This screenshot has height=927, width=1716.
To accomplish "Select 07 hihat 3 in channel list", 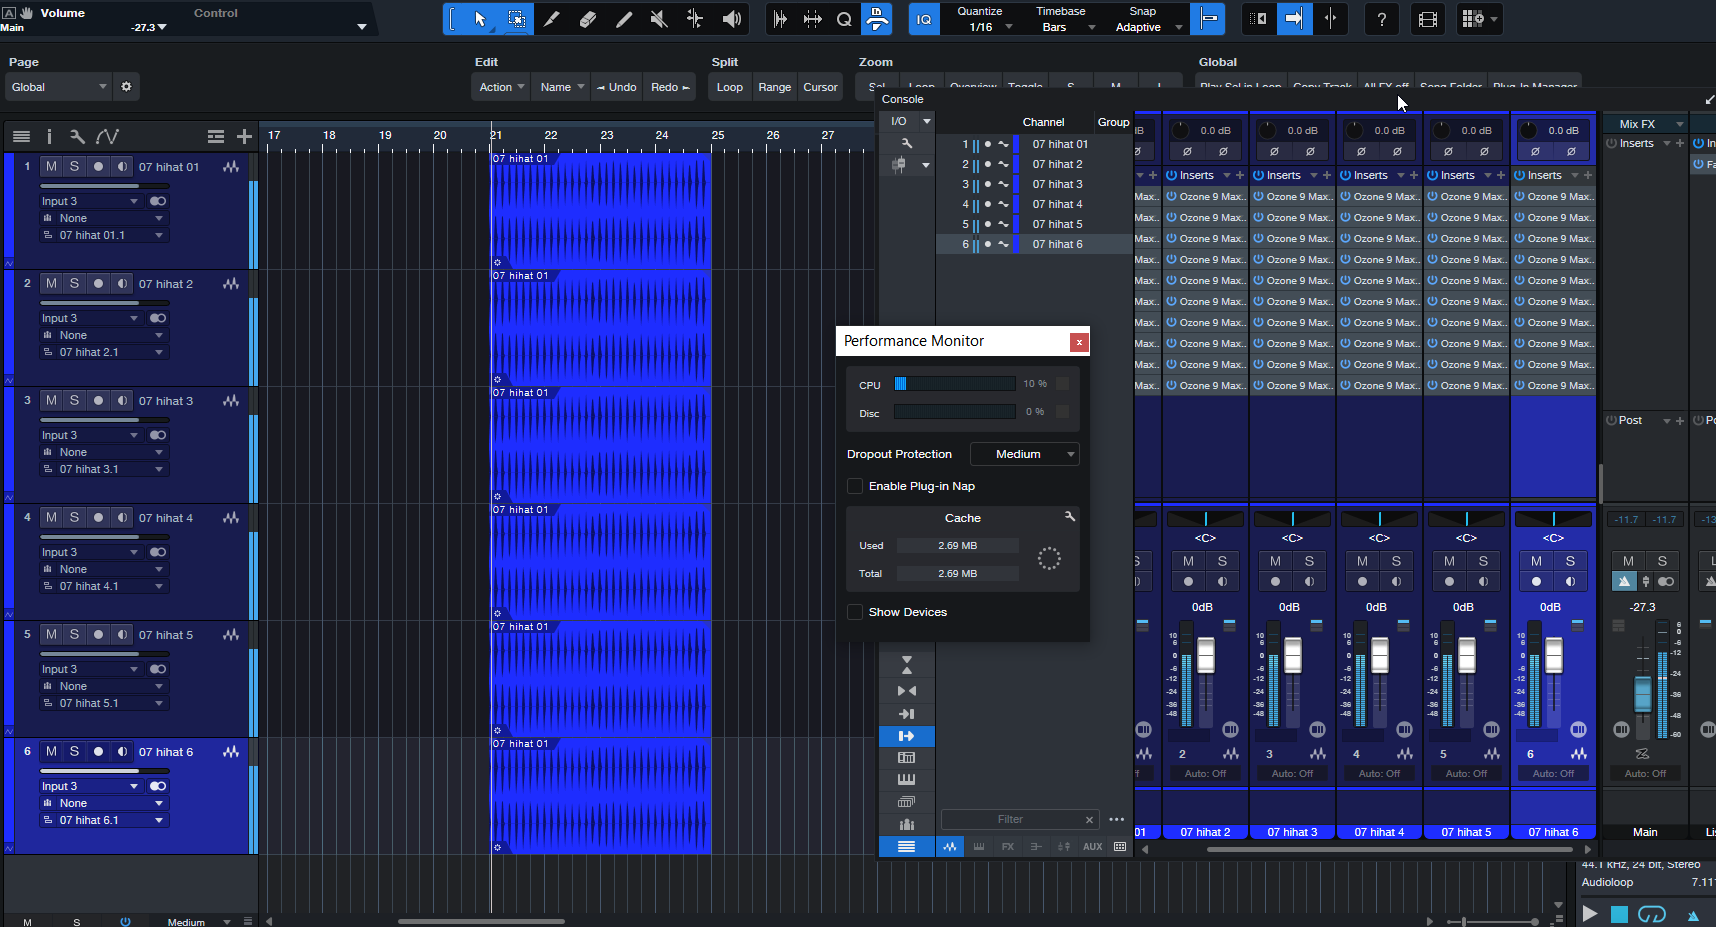I will pos(1057,184).
